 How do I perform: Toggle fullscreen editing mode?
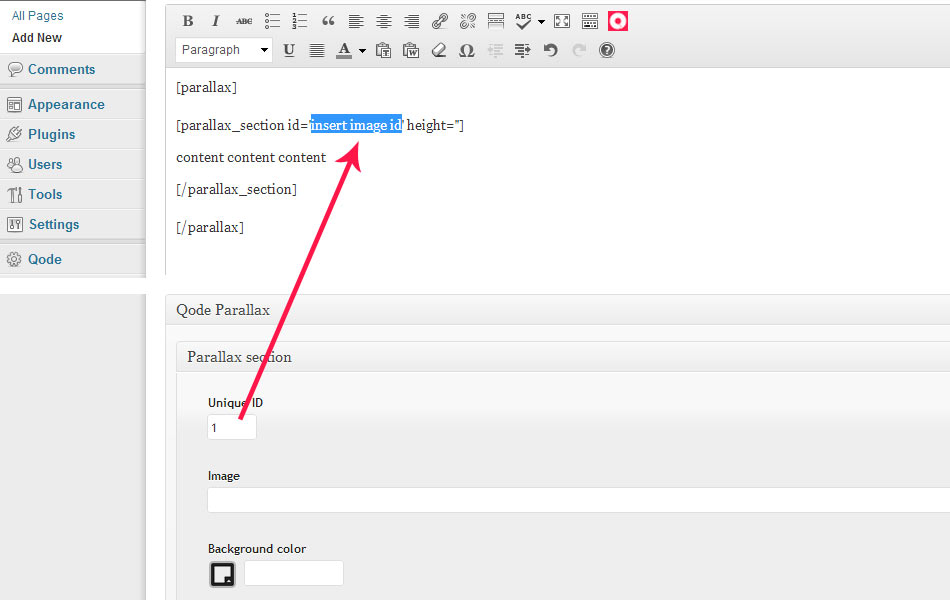pos(562,21)
